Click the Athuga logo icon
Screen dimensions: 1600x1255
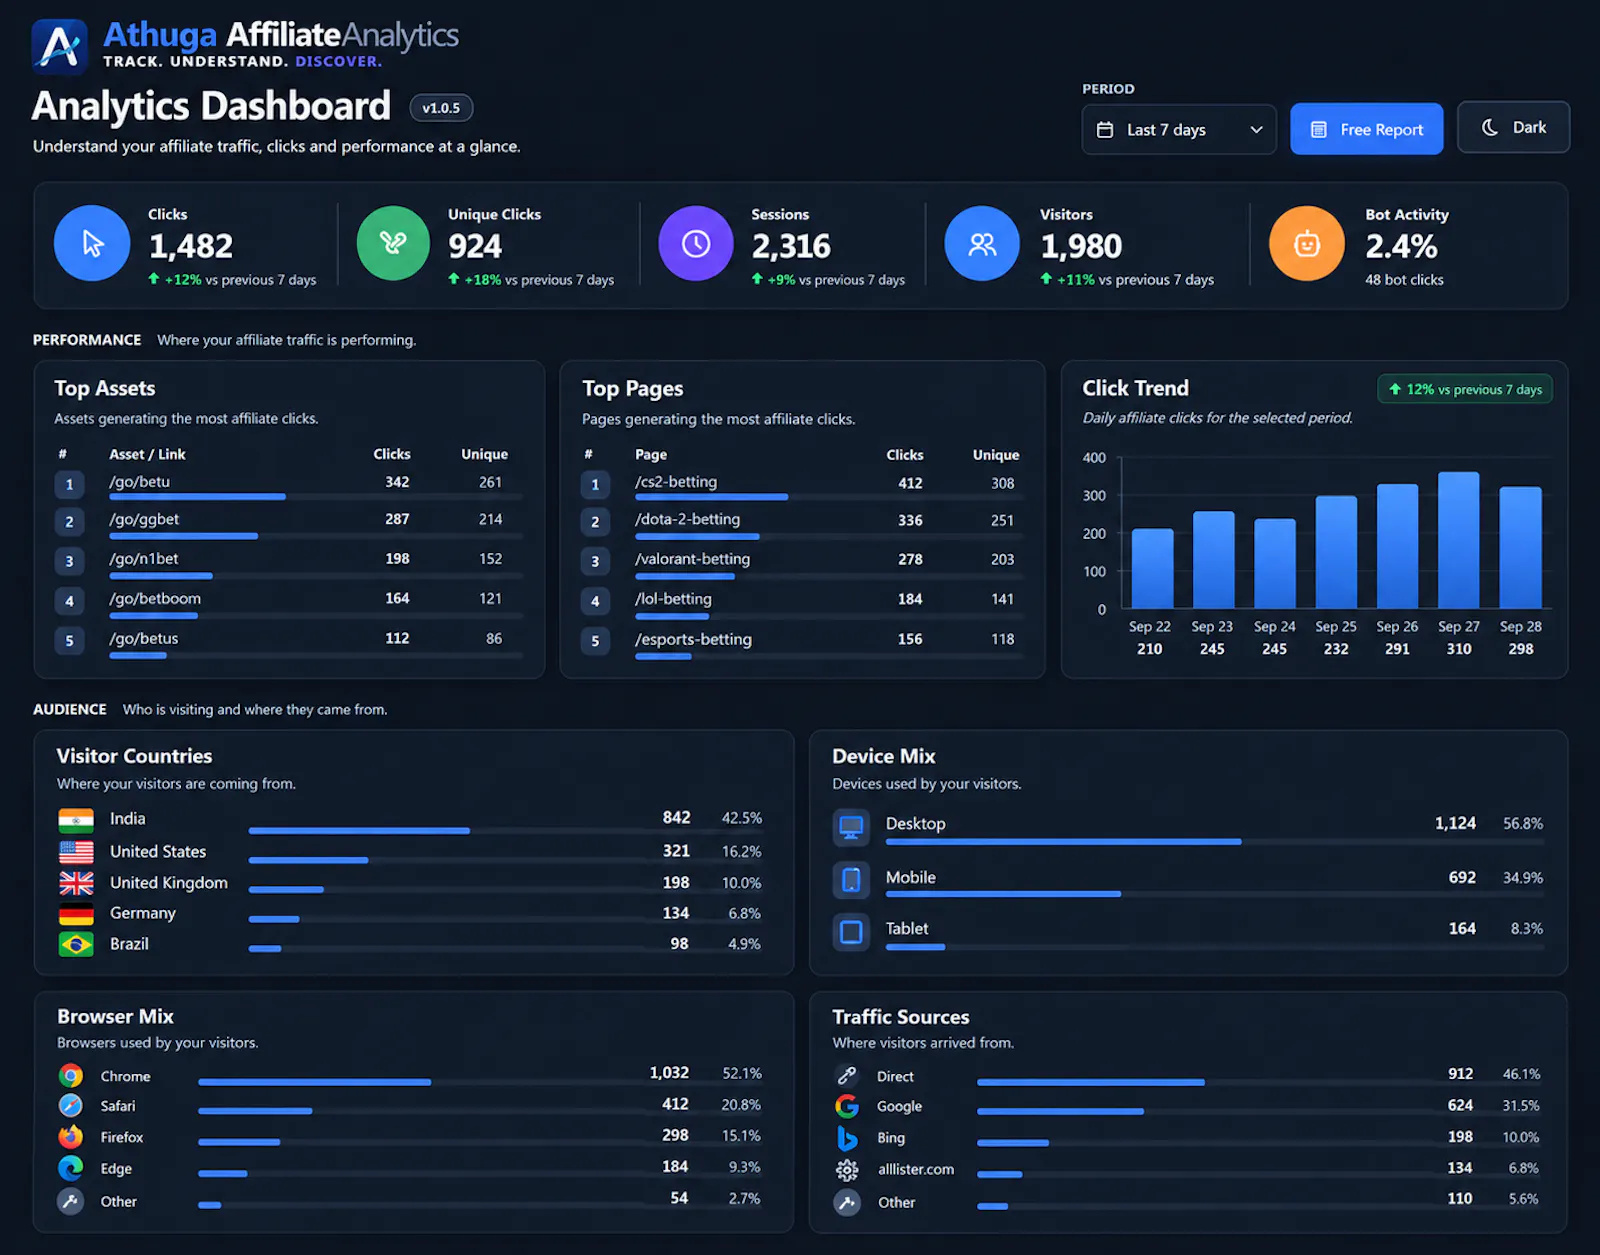pos(59,47)
